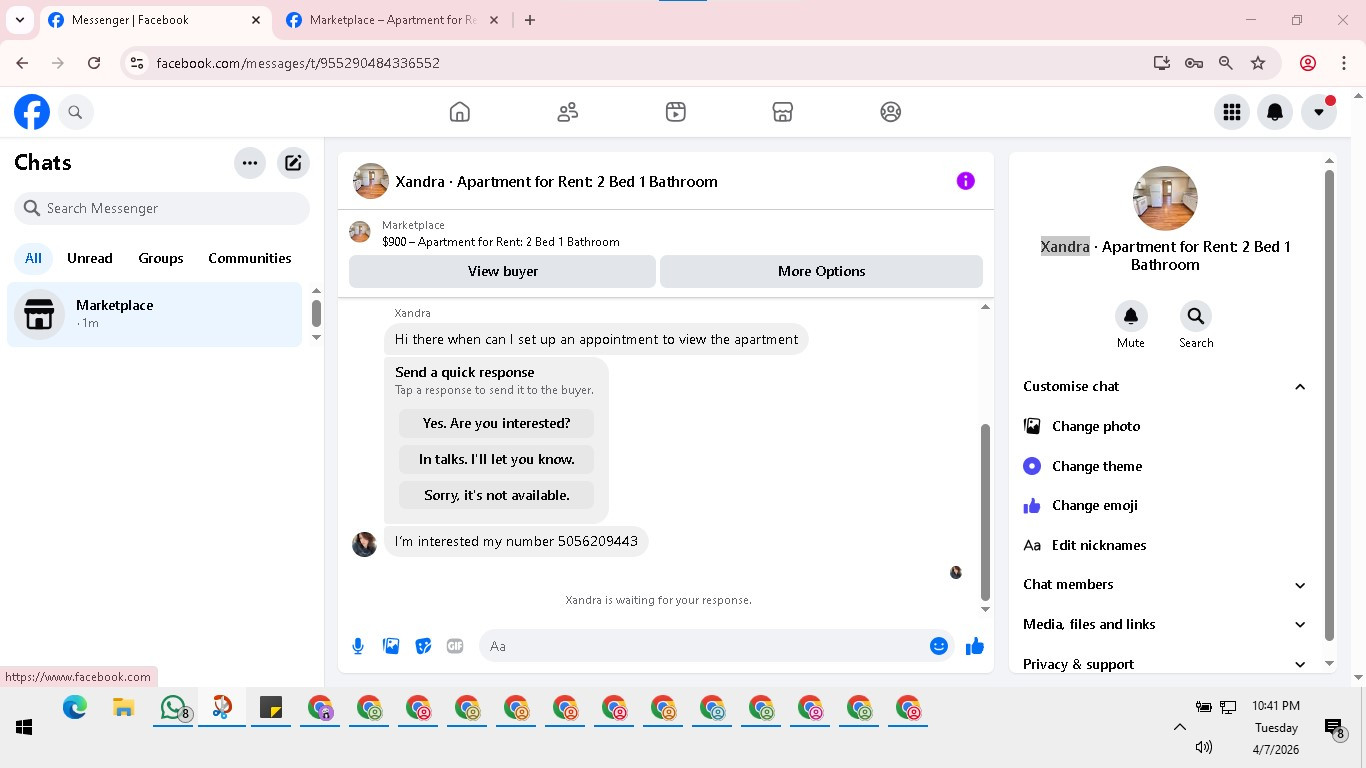Screen dimensions: 1366x768
Task: Open WhatsApp from the taskbar
Action: coord(175,708)
